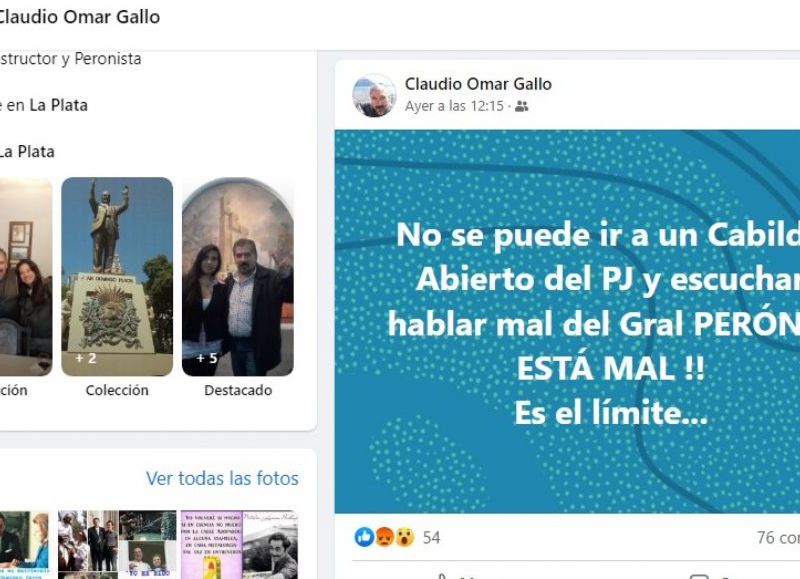800x579 pixels.
Task: Open the post author name Claudio Omar Gallo
Action: [478, 84]
